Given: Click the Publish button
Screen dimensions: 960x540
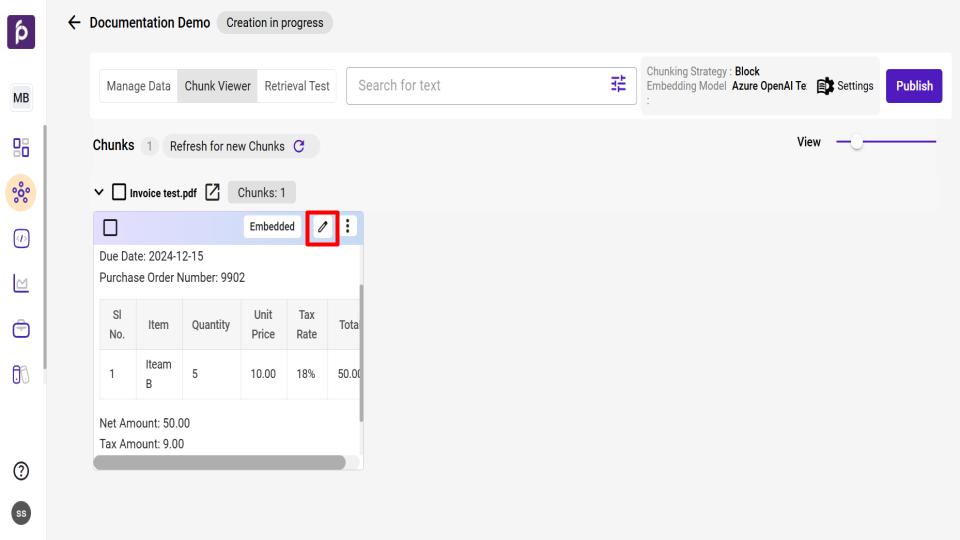Looking at the screenshot, I should coord(913,86).
